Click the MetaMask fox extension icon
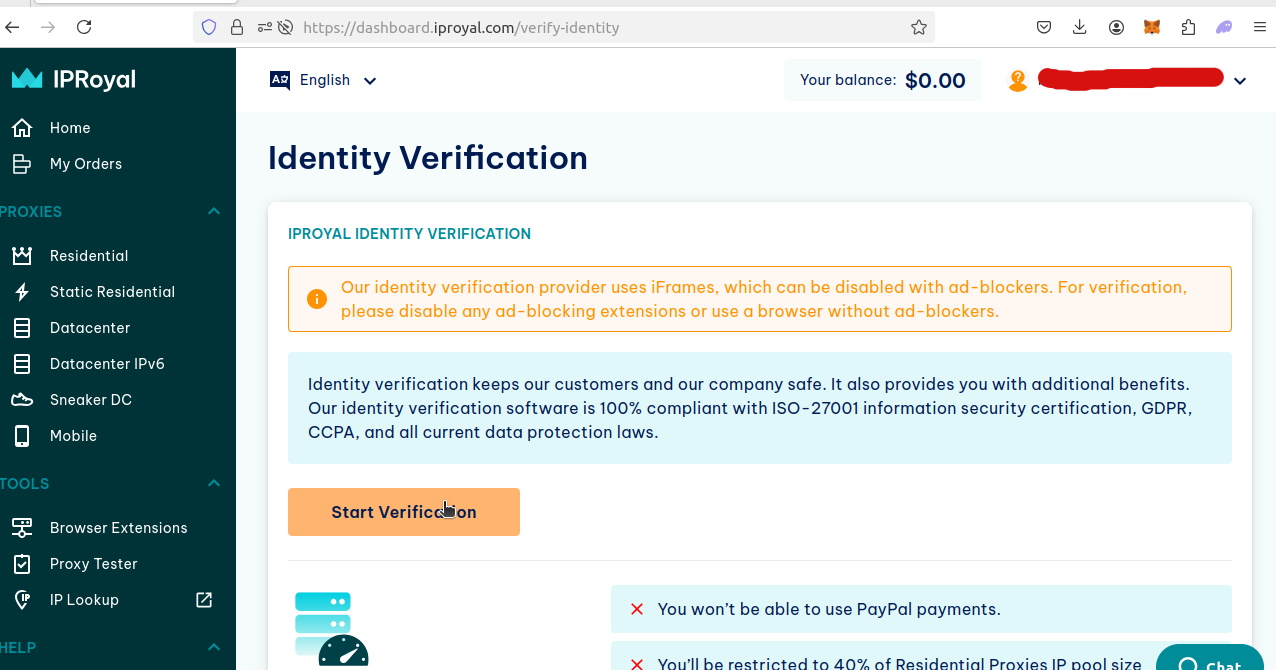Viewport: 1276px width, 670px height. [x=1152, y=28]
